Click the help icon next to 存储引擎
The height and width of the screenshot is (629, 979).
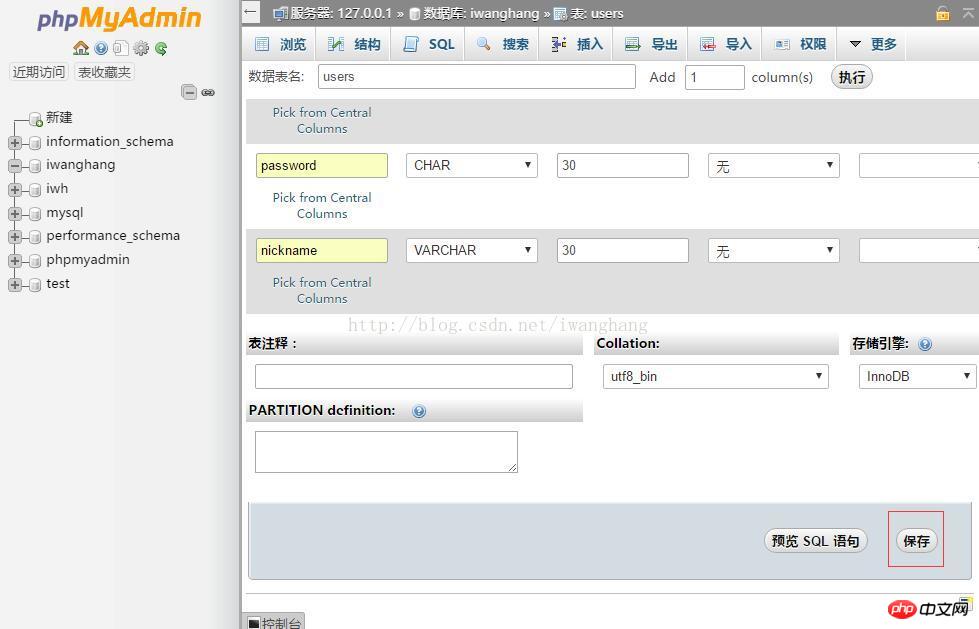[x=925, y=344]
